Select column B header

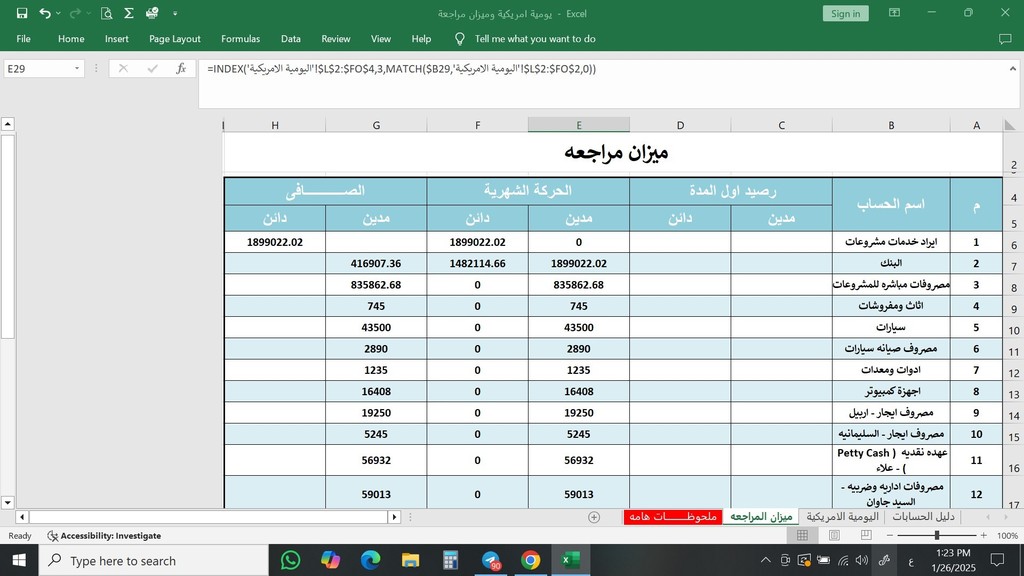pos(891,125)
